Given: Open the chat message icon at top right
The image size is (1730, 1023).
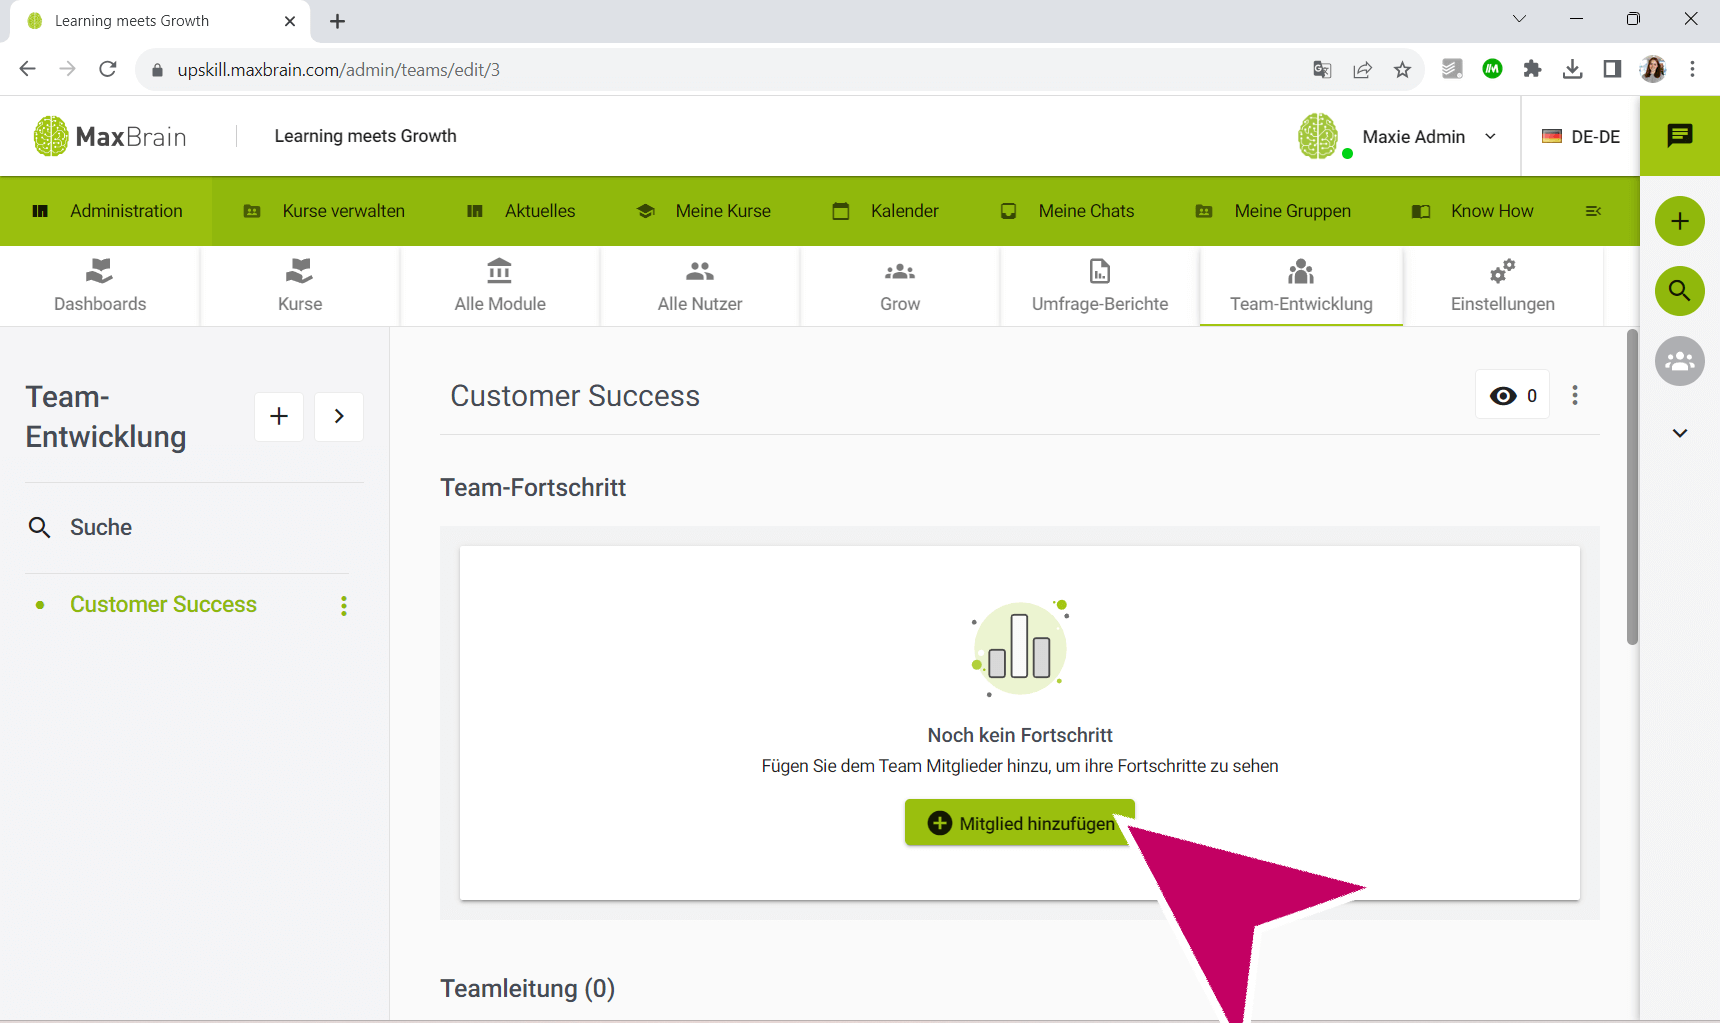Looking at the screenshot, I should pos(1680,136).
